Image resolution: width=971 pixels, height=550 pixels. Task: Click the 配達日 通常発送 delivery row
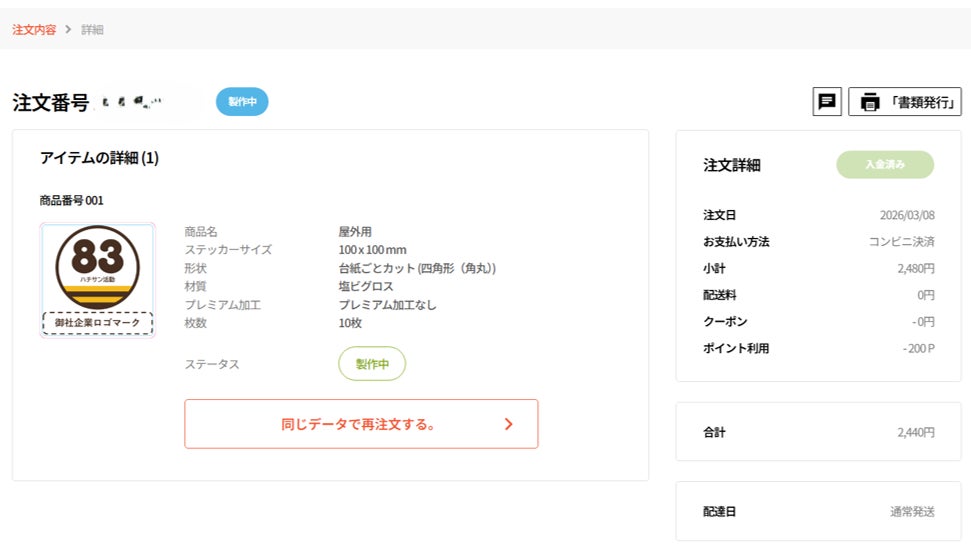(x=818, y=511)
